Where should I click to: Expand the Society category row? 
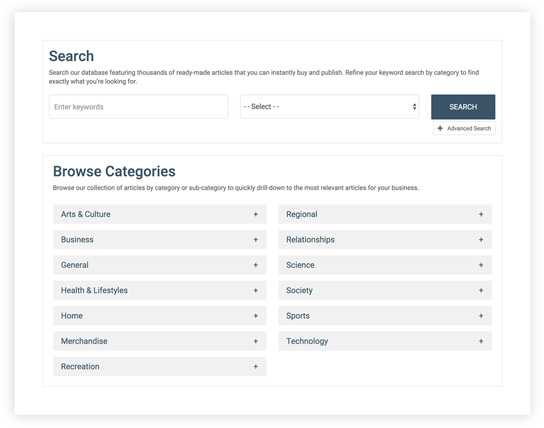[385, 290]
